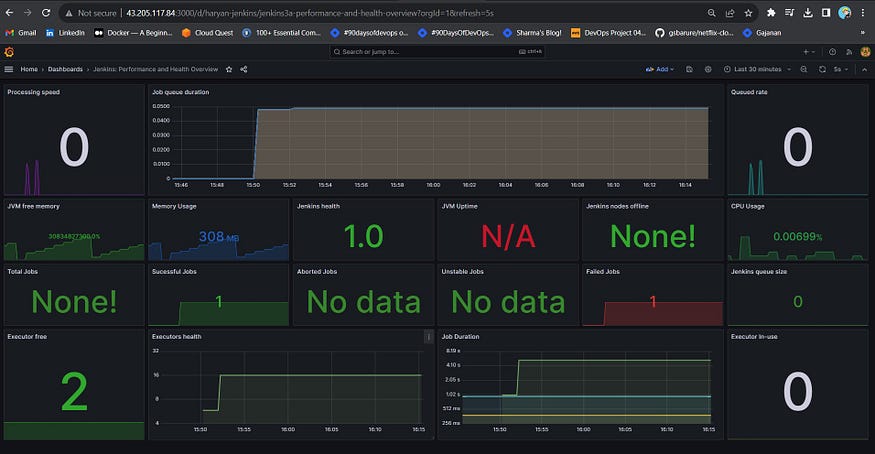The width and height of the screenshot is (875, 454).
Task: Click the JVM Uptime panel title
Action: [459, 206]
